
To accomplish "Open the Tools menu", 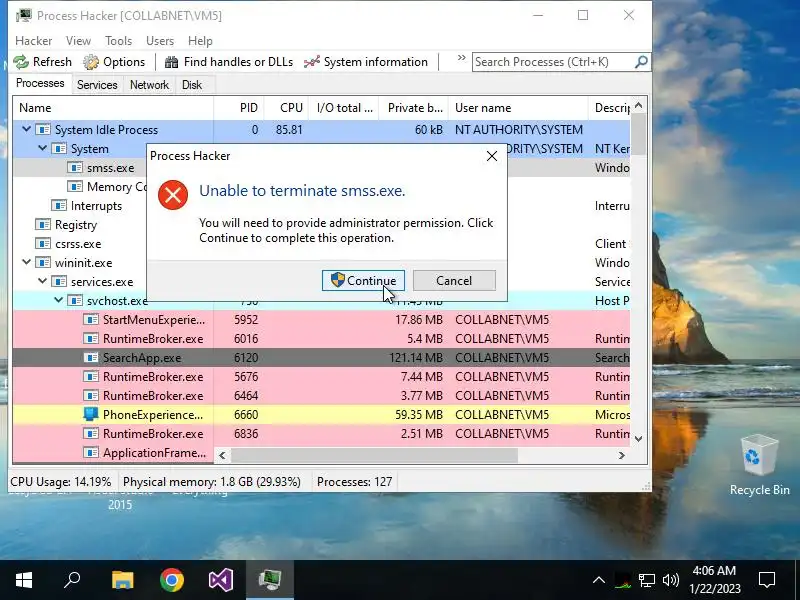I will click(x=118, y=41).
